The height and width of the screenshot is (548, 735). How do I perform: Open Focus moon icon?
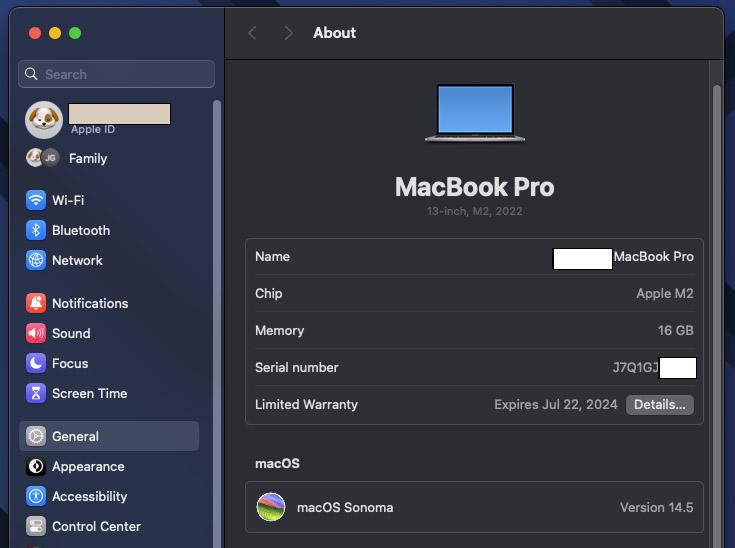[36, 363]
